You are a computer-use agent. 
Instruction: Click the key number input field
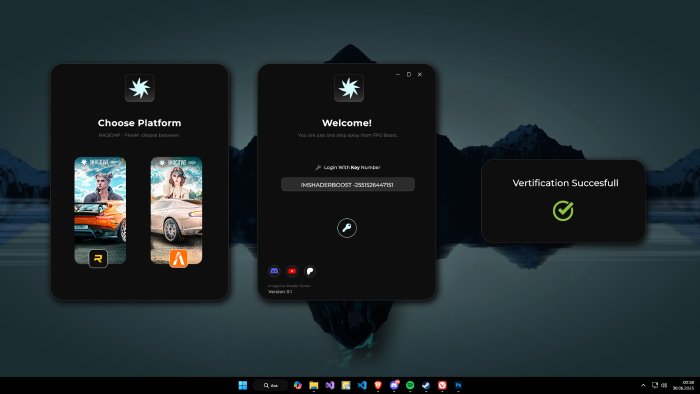point(348,184)
